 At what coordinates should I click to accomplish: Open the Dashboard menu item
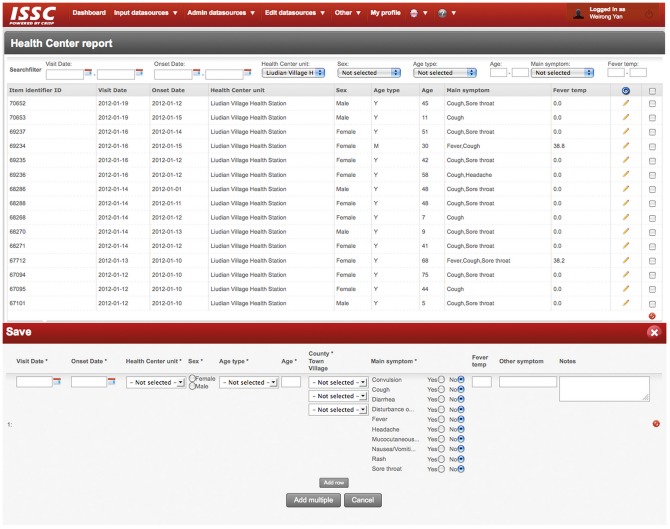[x=89, y=13]
